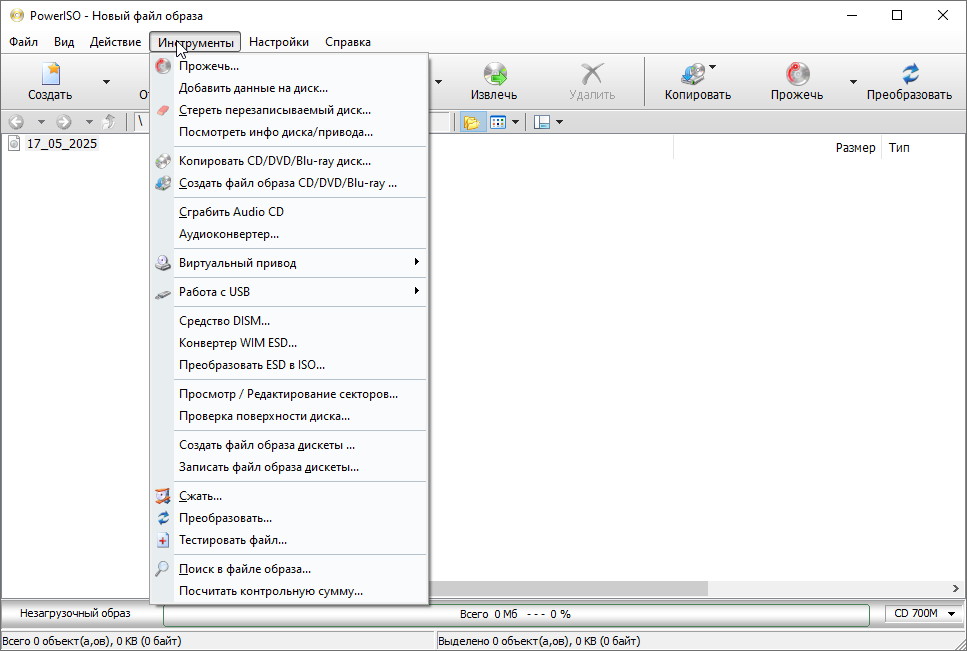Click the path address field
Screen dimensions: 967x651
293,121
